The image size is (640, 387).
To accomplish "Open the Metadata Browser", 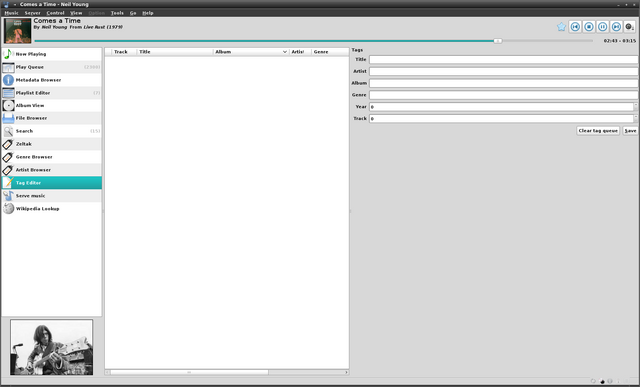I will [x=51, y=80].
